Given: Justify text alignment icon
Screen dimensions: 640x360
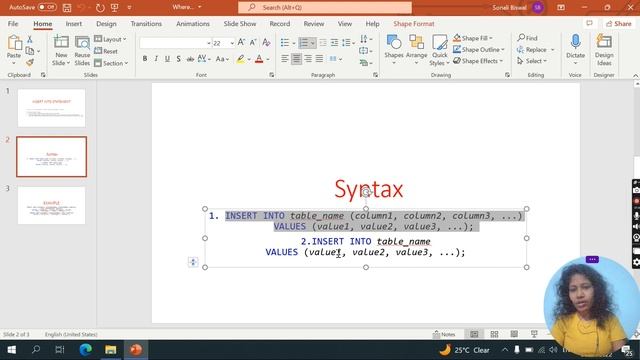Looking at the screenshot, I should (319, 59).
